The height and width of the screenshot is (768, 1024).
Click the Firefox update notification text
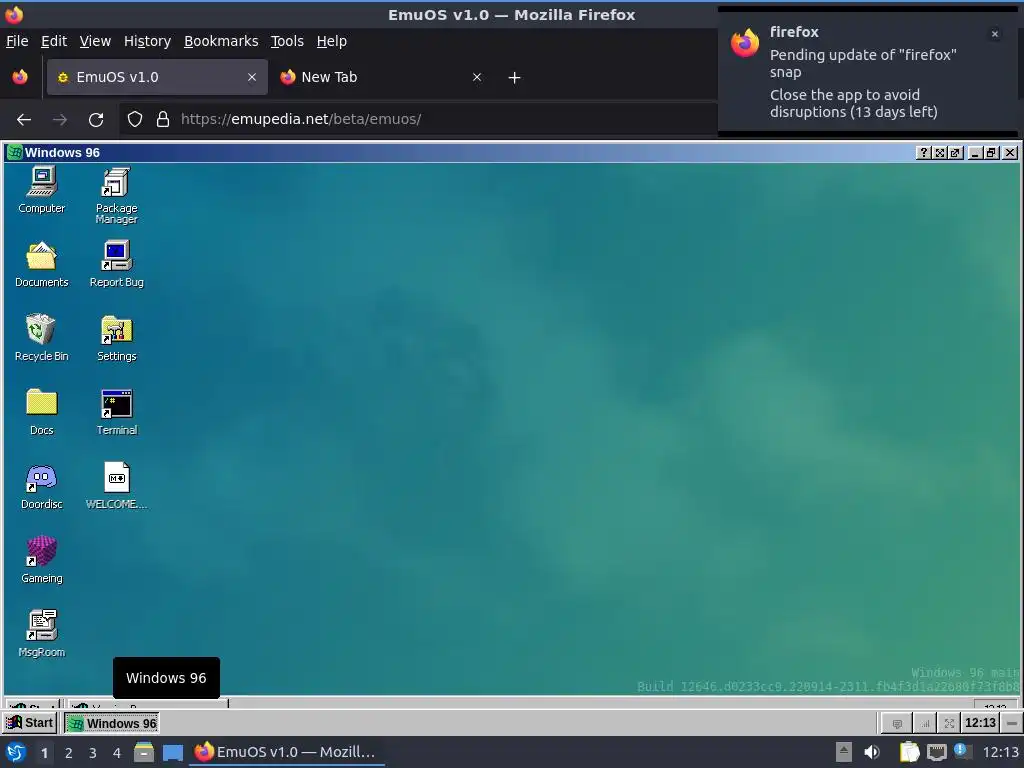pyautogui.click(x=862, y=83)
